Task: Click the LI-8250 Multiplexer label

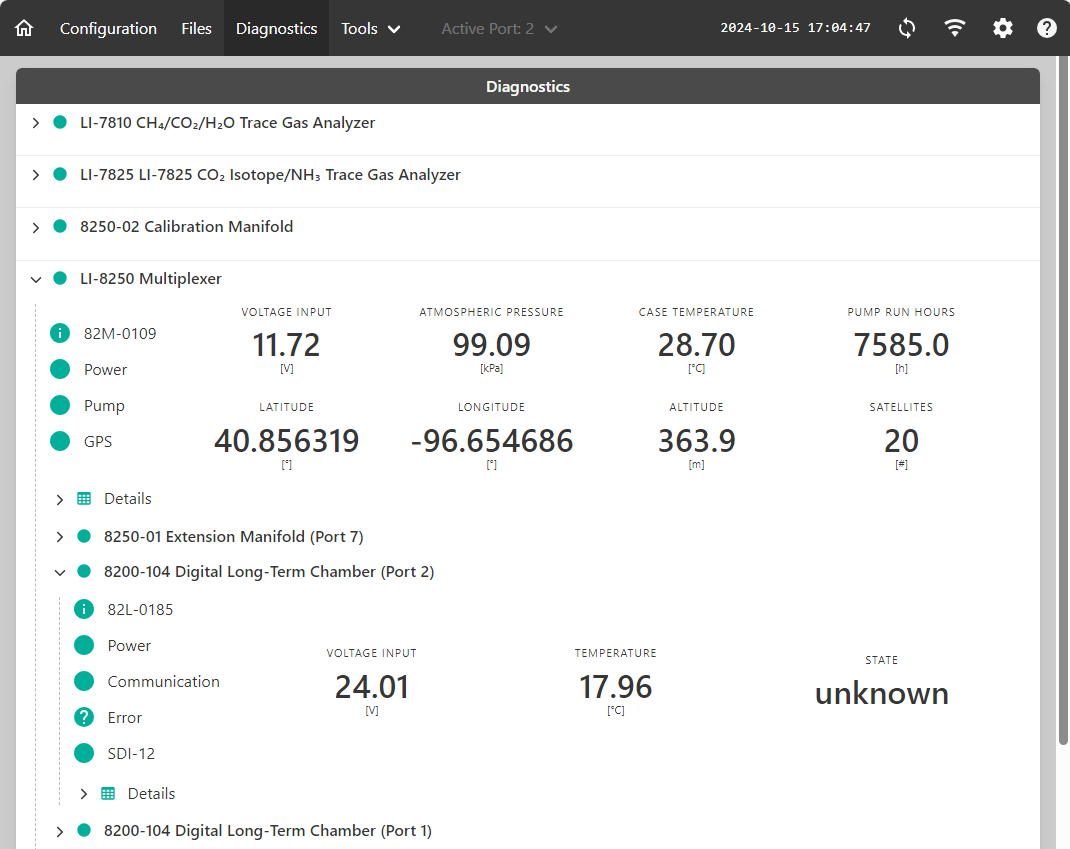Action: coord(151,278)
